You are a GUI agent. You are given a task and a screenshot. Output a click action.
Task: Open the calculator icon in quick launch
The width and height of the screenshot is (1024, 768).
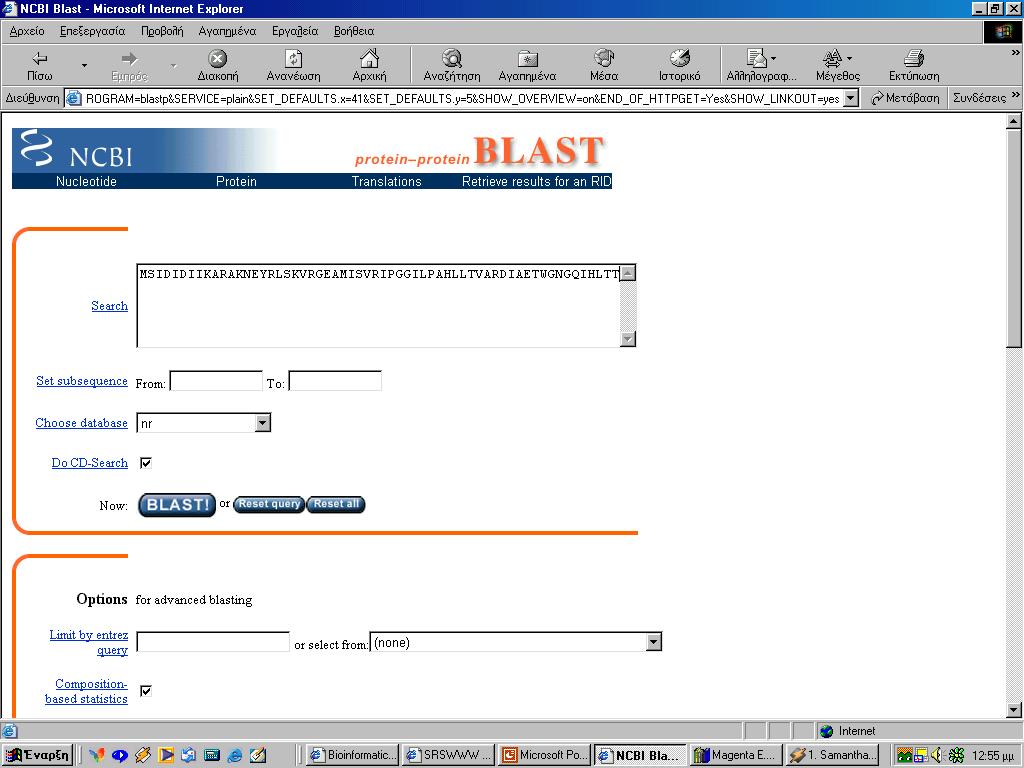point(212,755)
